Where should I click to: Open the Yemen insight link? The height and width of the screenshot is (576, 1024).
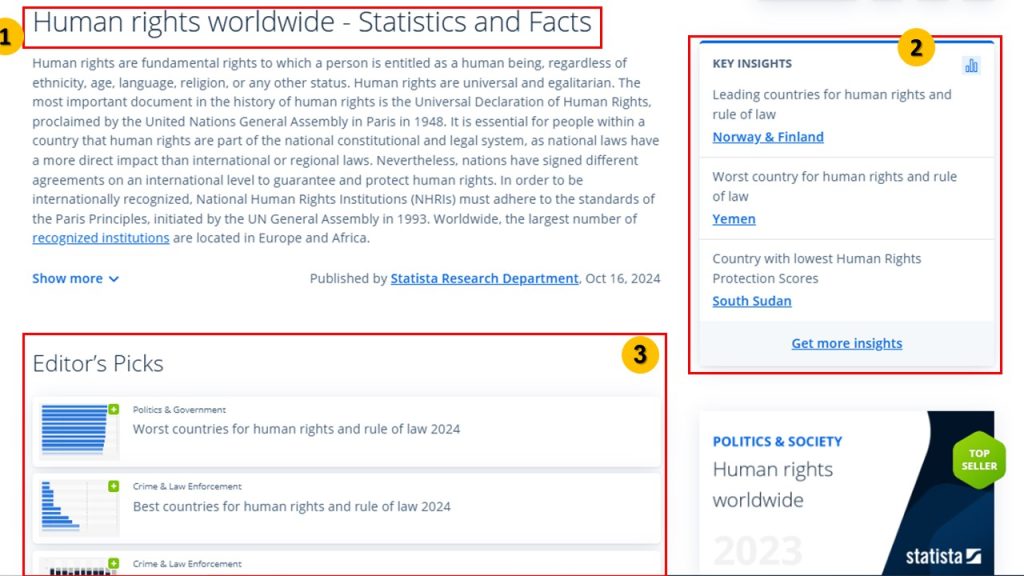tap(734, 219)
